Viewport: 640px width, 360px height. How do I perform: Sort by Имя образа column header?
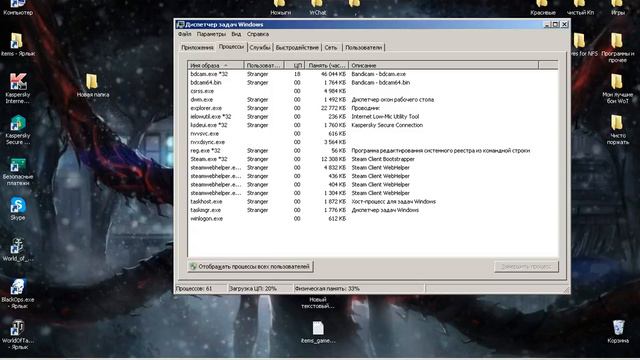point(216,65)
